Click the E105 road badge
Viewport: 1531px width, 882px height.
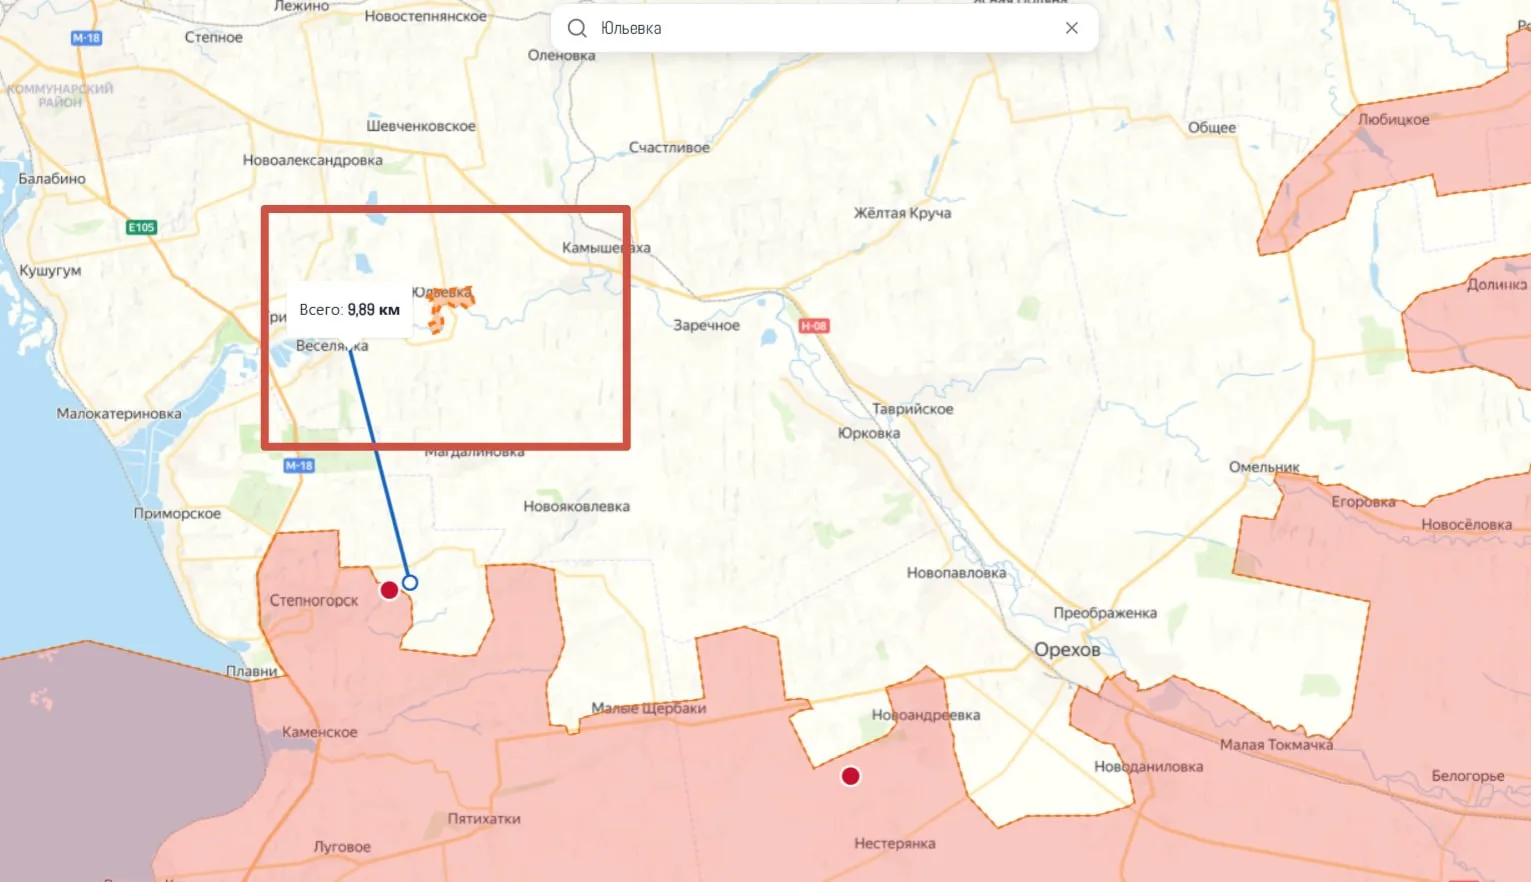point(142,227)
